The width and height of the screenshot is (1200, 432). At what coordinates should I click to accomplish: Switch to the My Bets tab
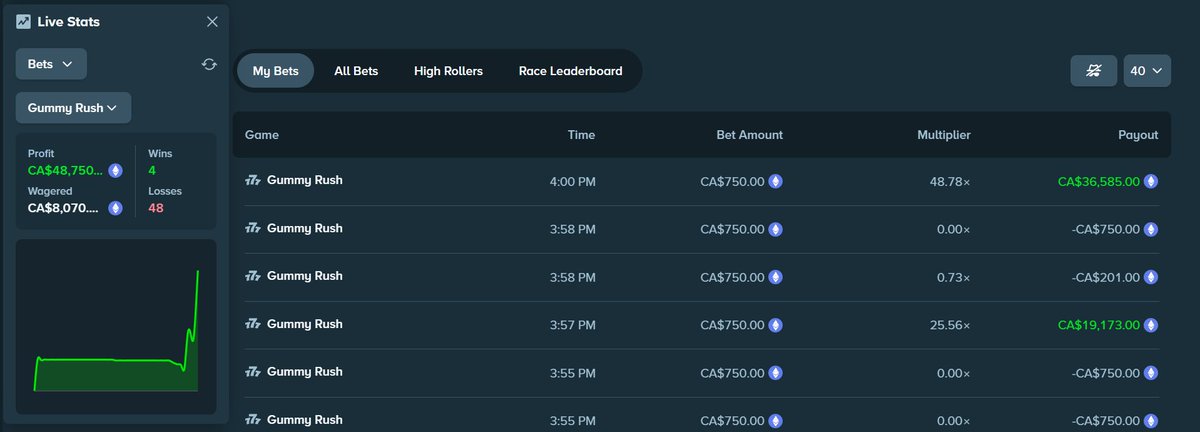275,71
